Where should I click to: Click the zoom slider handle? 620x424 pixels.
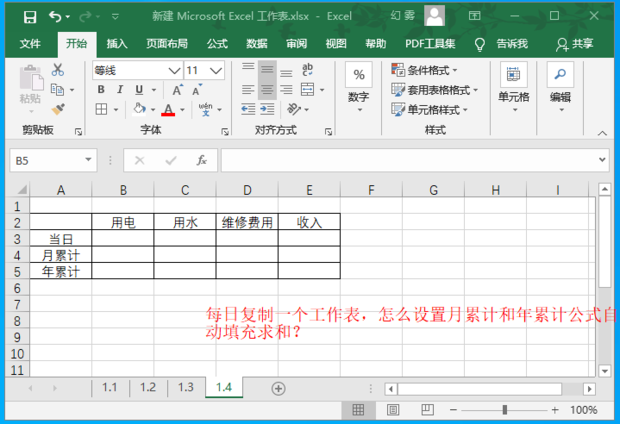(505, 410)
